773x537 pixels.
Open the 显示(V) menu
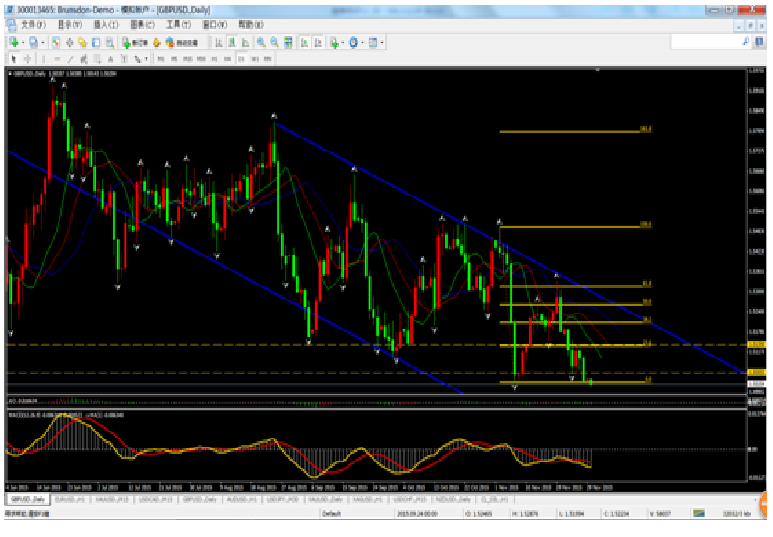coord(70,25)
